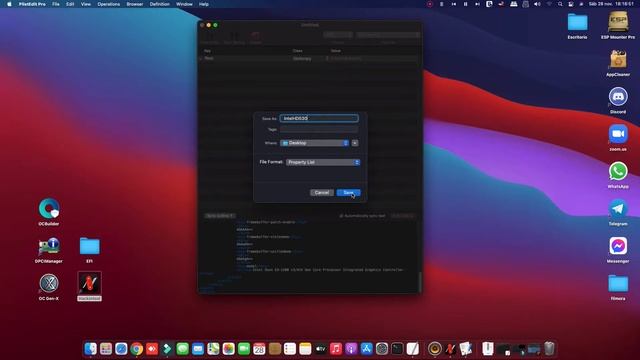Click the pause control in the menu bar

[x=465, y=4]
